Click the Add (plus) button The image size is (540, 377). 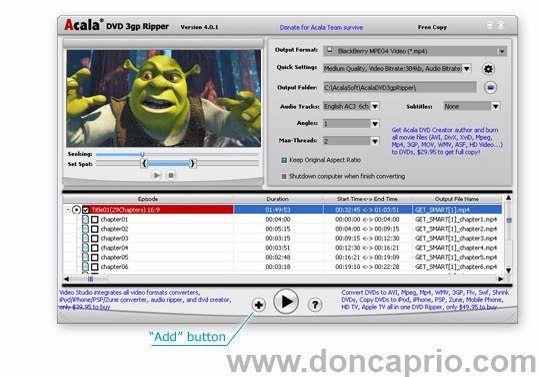259,305
